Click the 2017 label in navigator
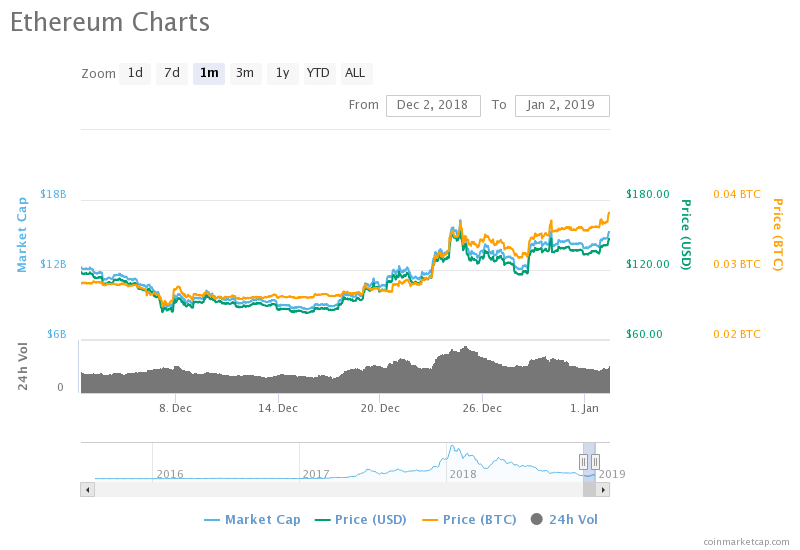The width and height of the screenshot is (800, 550). (316, 474)
